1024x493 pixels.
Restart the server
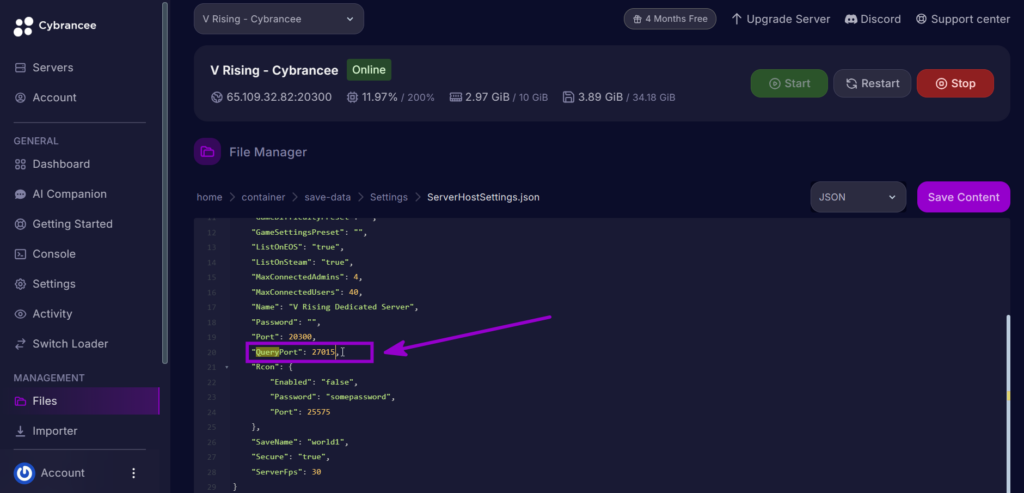(872, 84)
